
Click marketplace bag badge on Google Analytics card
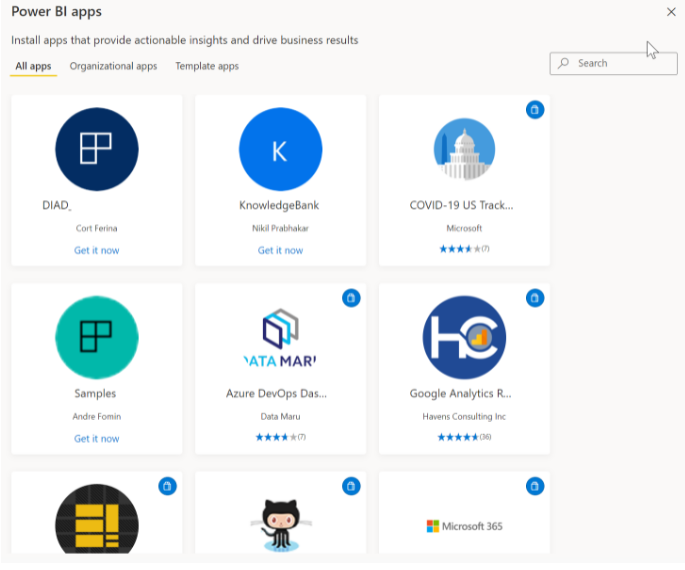535,298
